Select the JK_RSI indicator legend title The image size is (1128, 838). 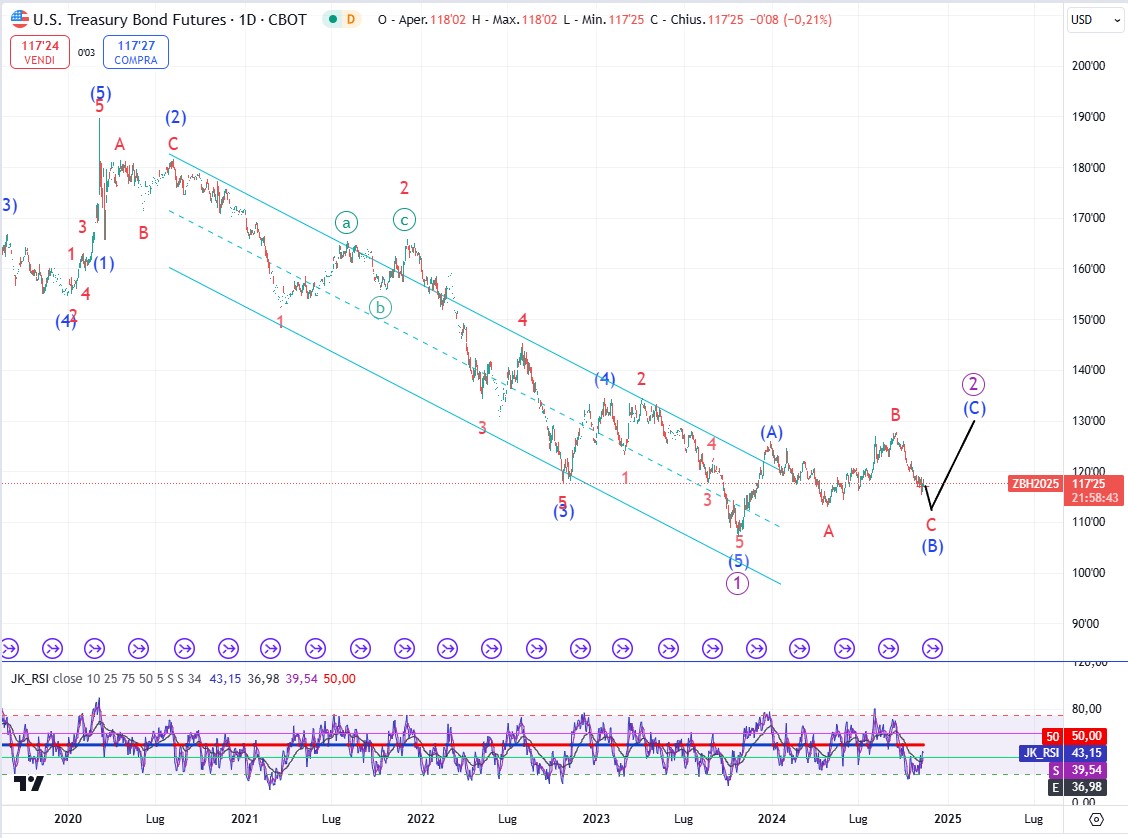coord(29,678)
